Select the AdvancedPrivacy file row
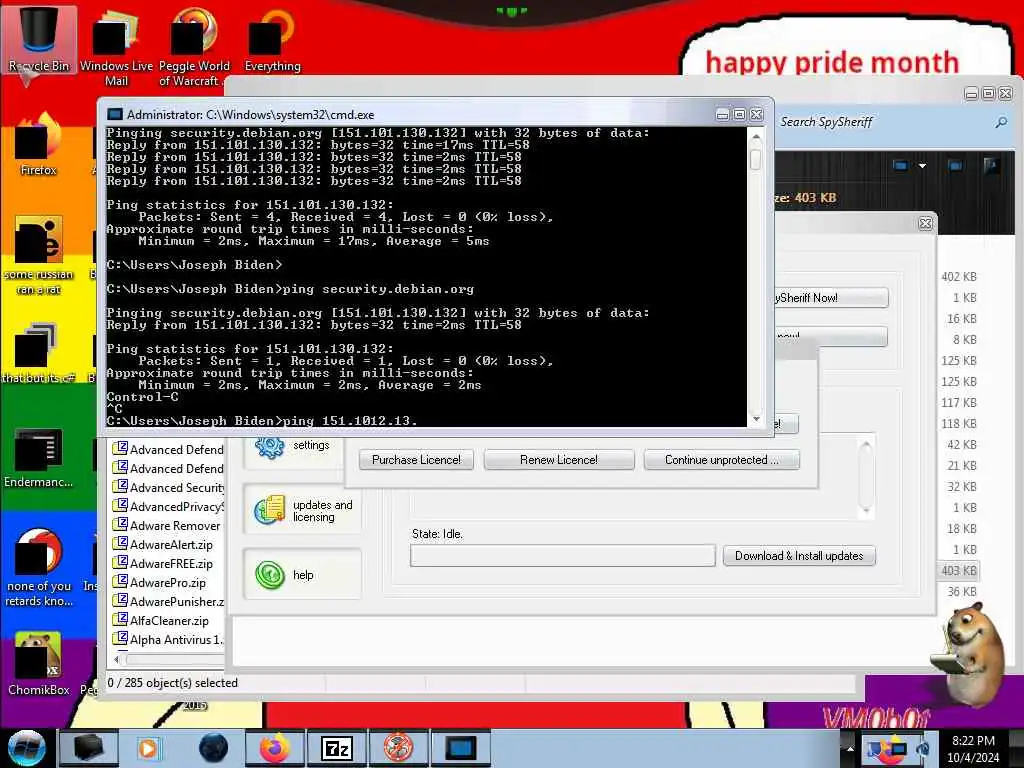Viewport: 1024px width, 768px height. tap(168, 506)
